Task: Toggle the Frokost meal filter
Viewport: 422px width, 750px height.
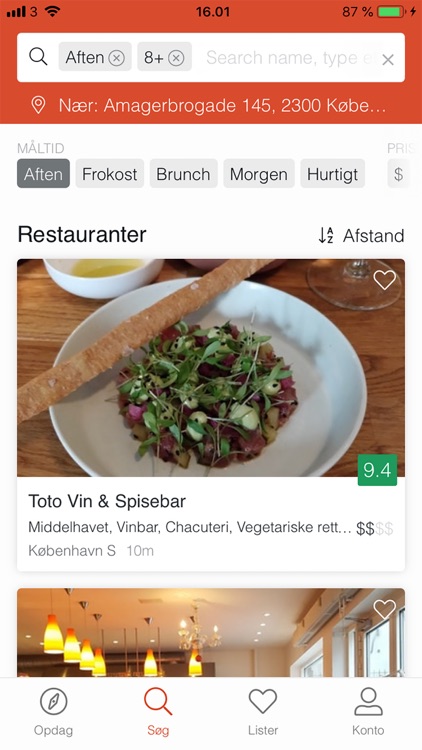Action: tap(110, 174)
